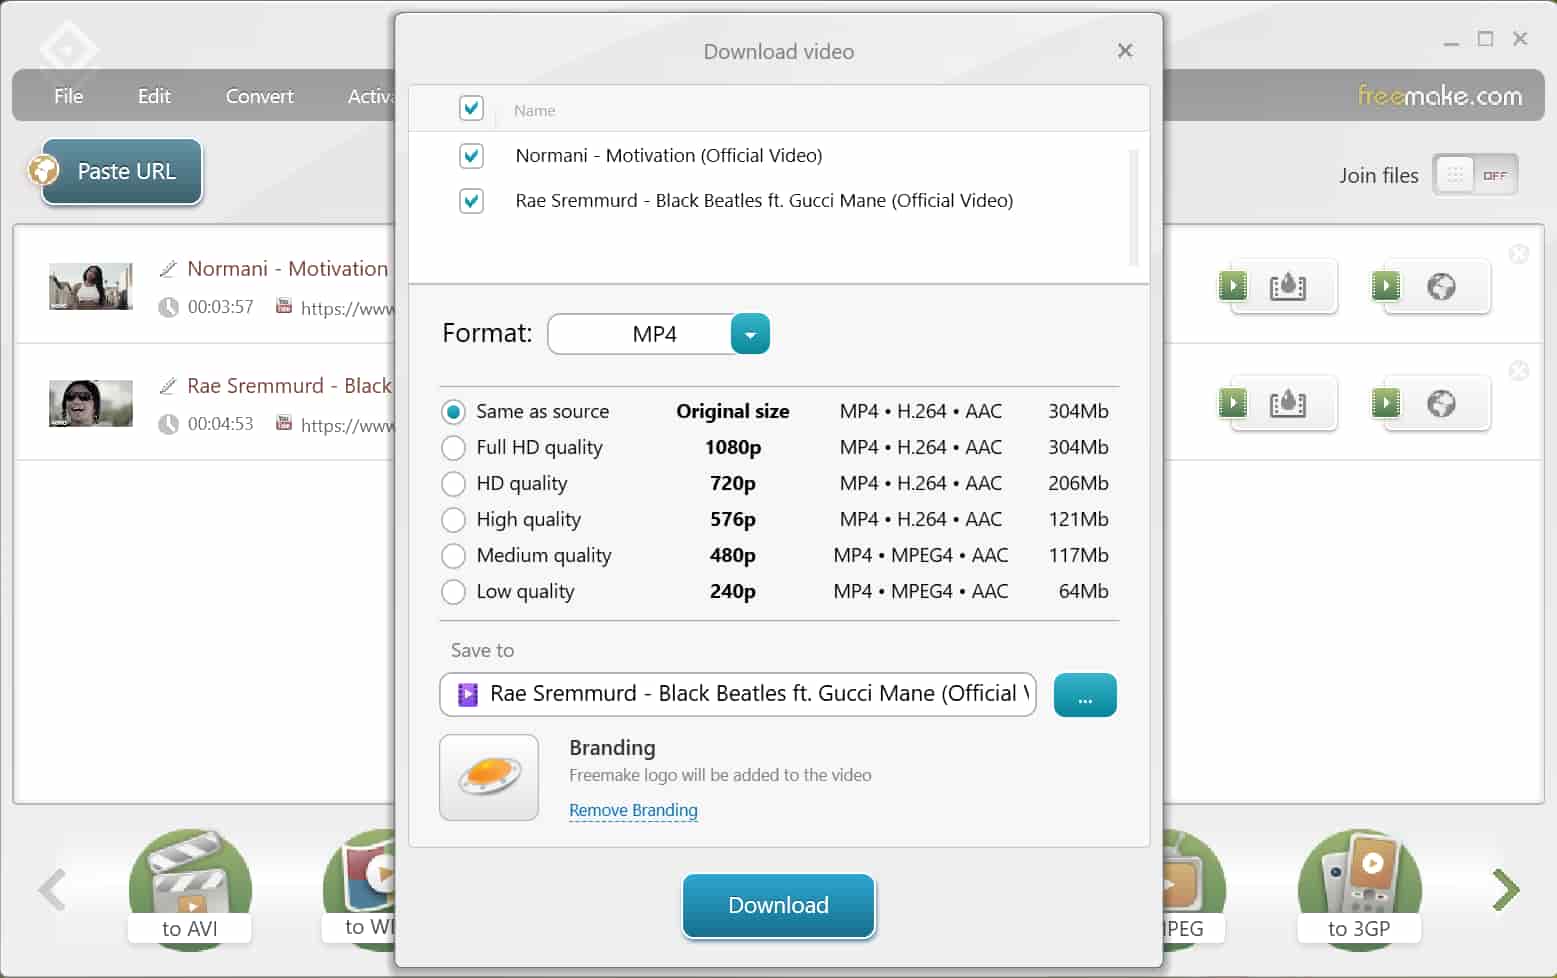
Task: Select the to AVI conversion icon
Action: [189, 884]
